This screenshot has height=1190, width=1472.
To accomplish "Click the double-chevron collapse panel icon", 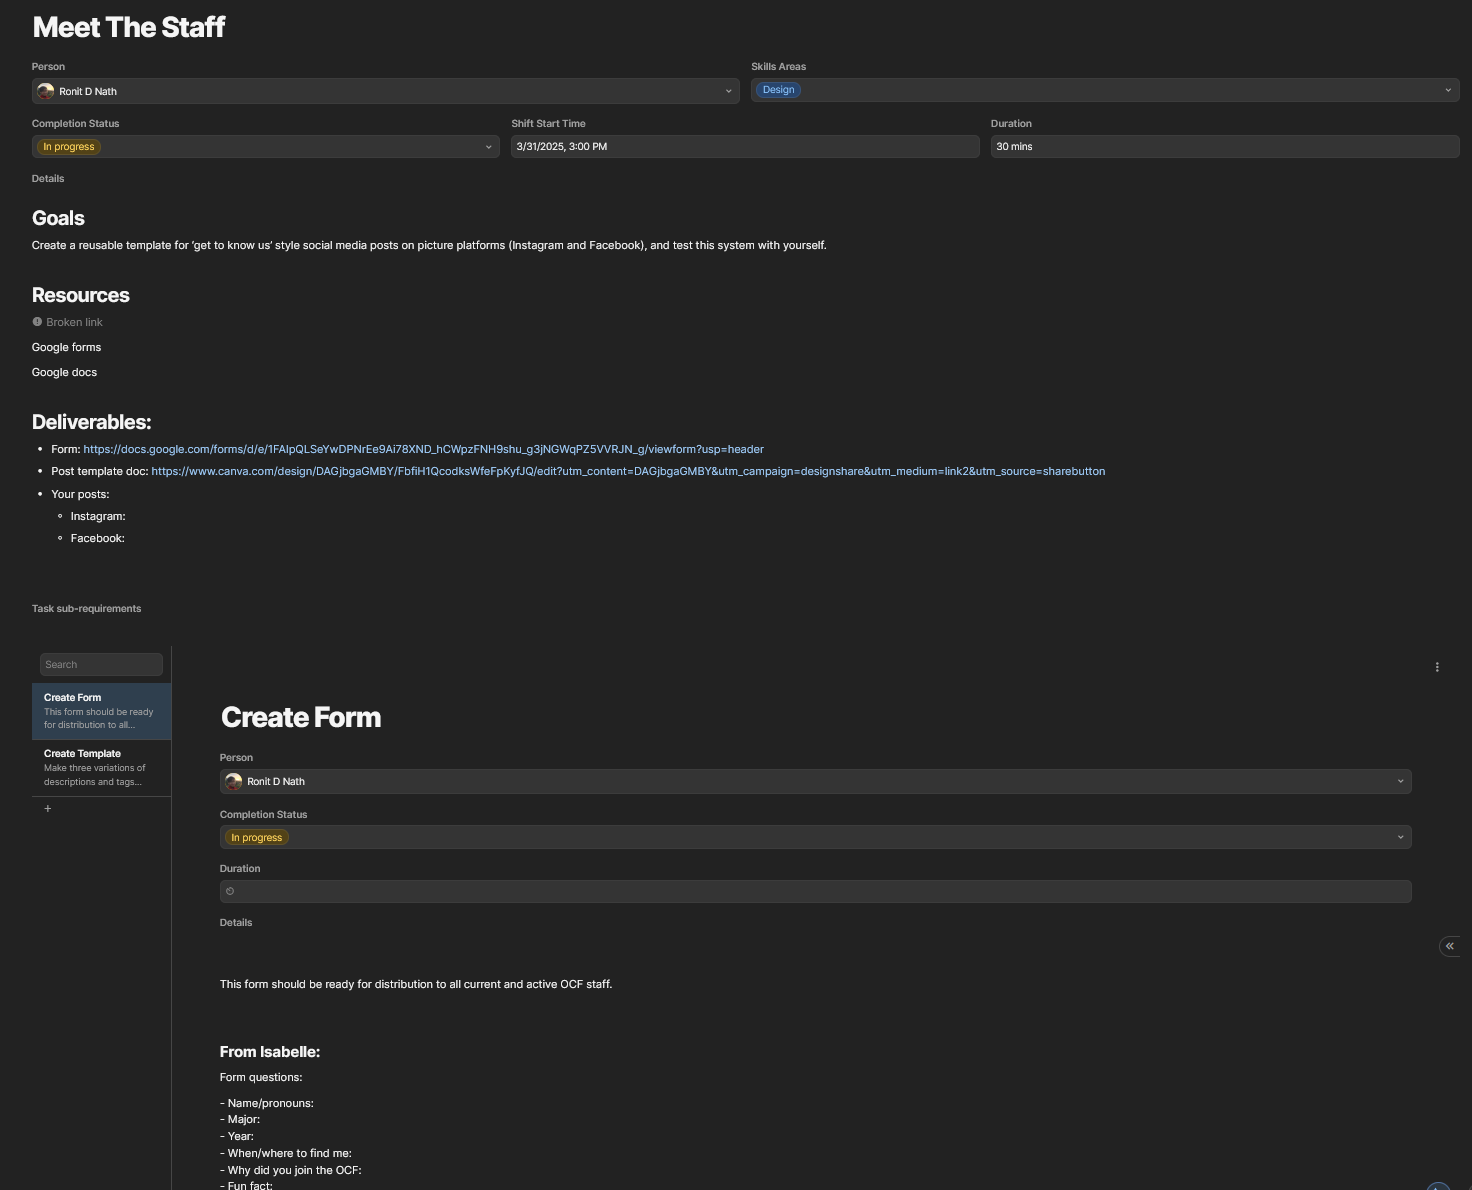I will [x=1449, y=946].
